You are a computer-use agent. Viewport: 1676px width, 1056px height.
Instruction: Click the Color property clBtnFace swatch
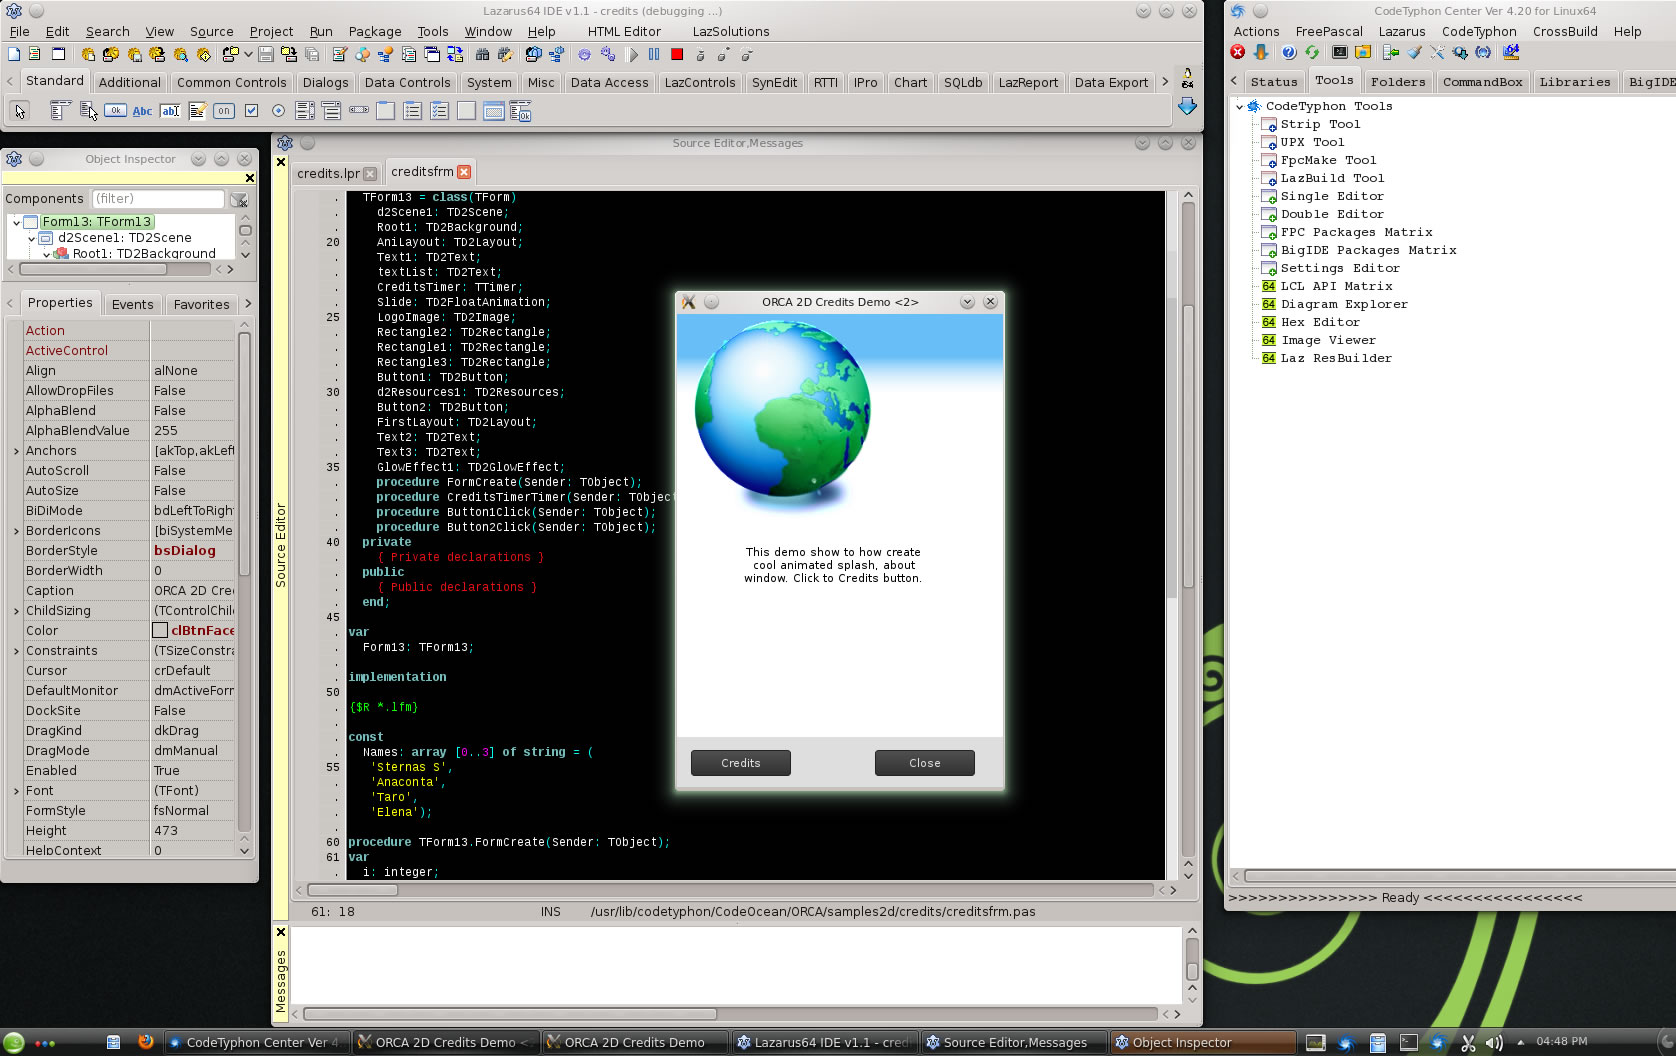(x=160, y=630)
